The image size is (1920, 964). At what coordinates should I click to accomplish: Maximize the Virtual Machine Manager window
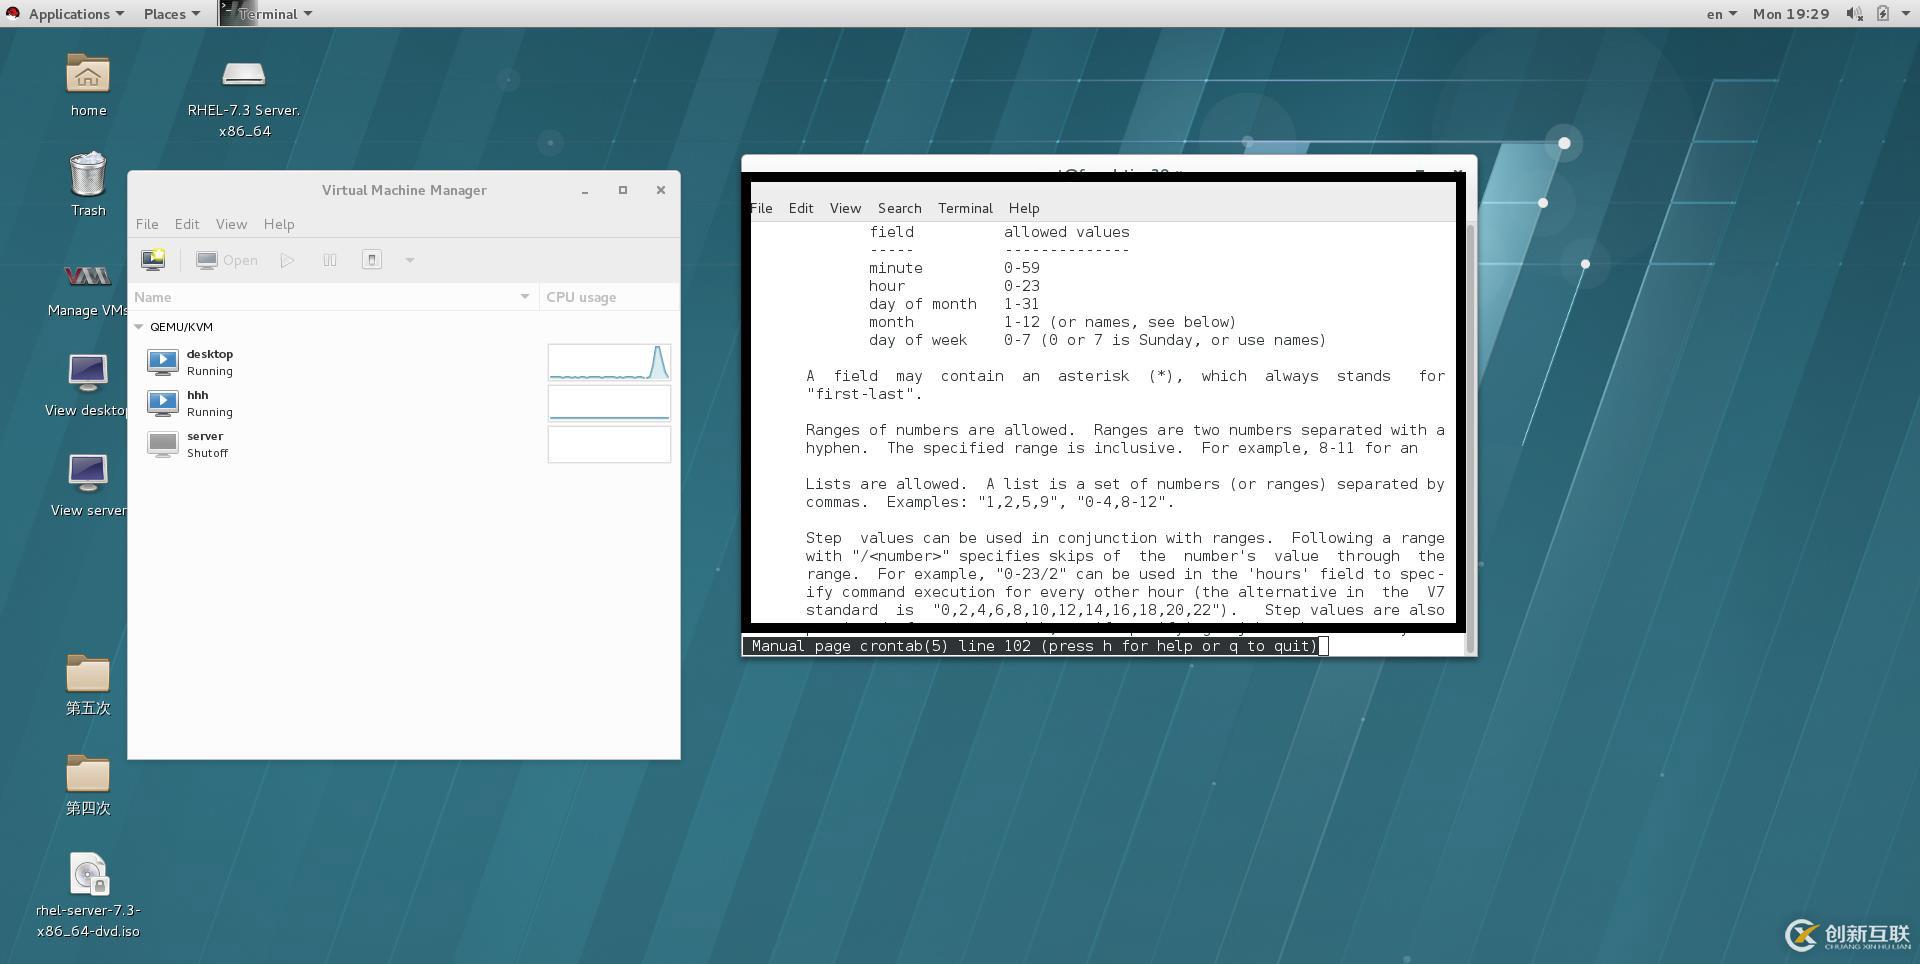point(623,190)
